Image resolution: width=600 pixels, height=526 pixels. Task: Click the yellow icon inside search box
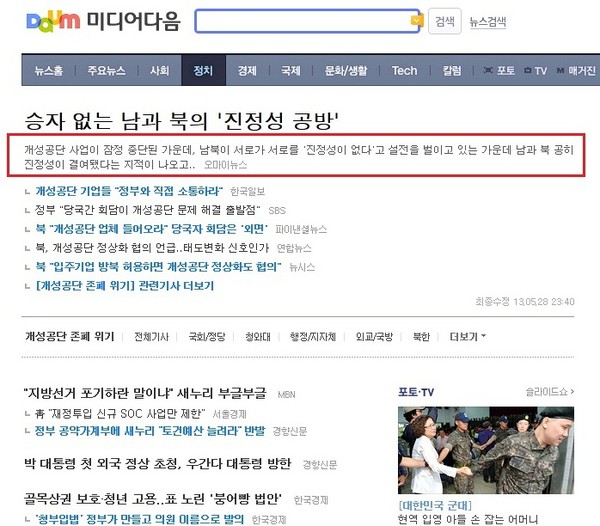point(416,21)
